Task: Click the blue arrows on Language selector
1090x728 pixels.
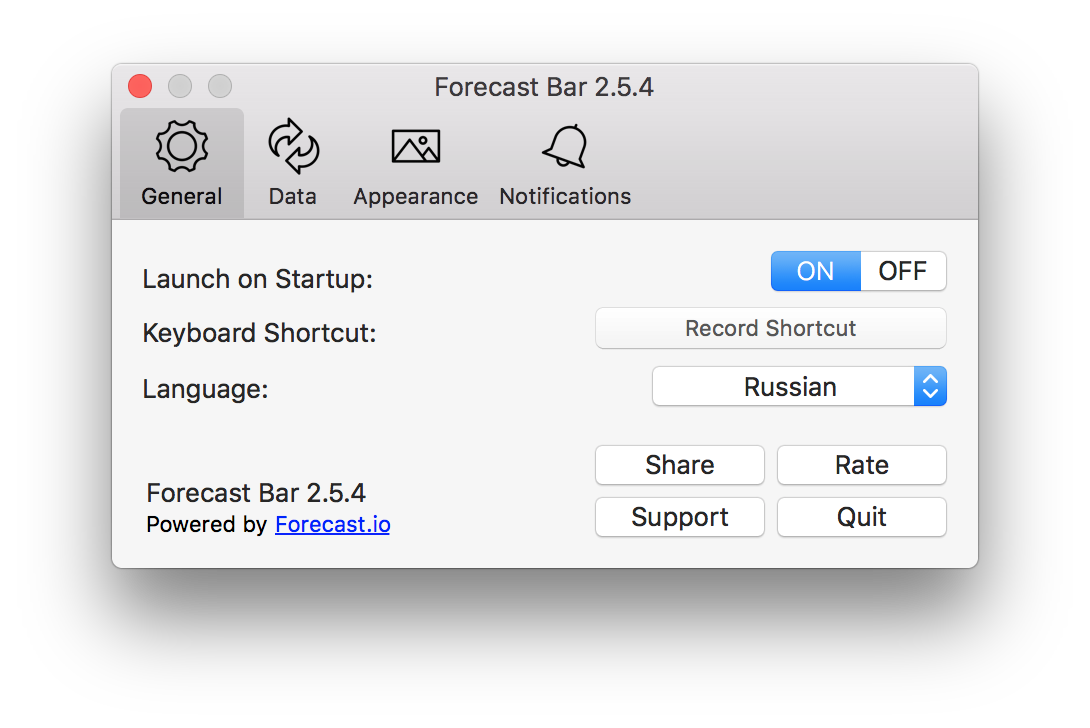Action: (930, 387)
